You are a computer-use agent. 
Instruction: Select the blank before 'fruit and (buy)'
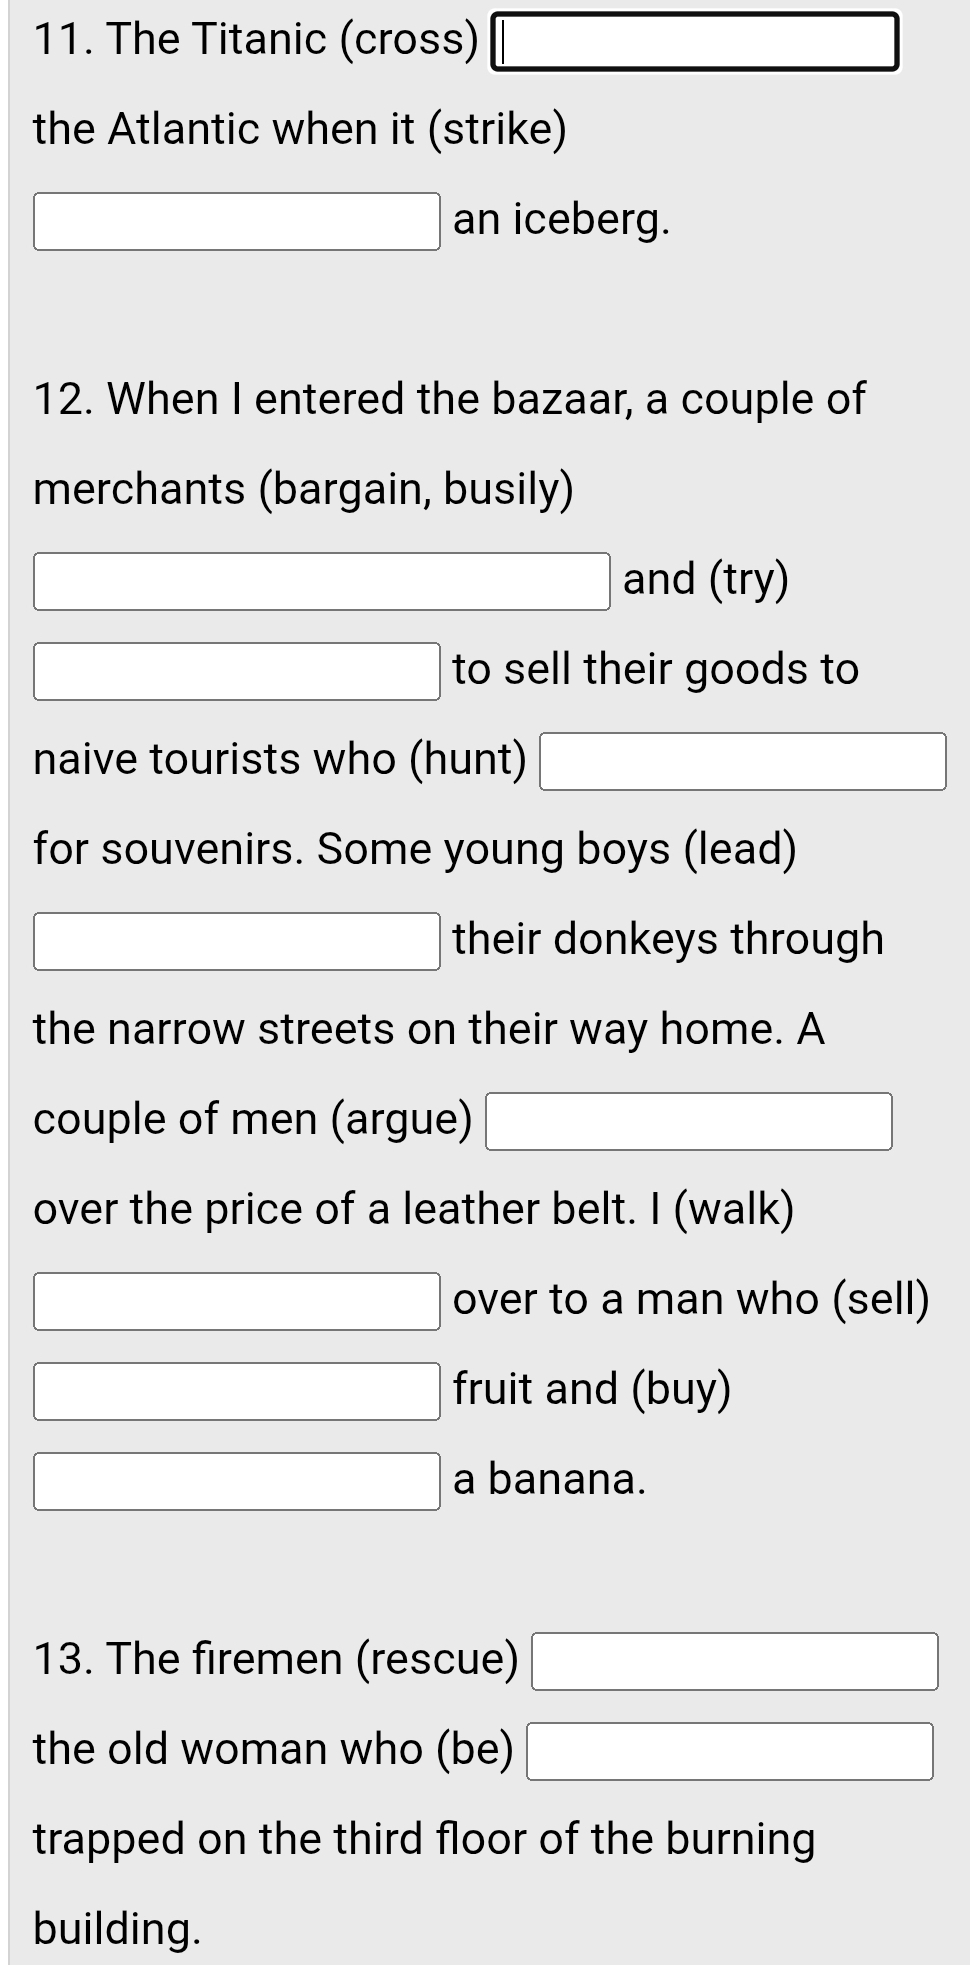(x=237, y=1391)
